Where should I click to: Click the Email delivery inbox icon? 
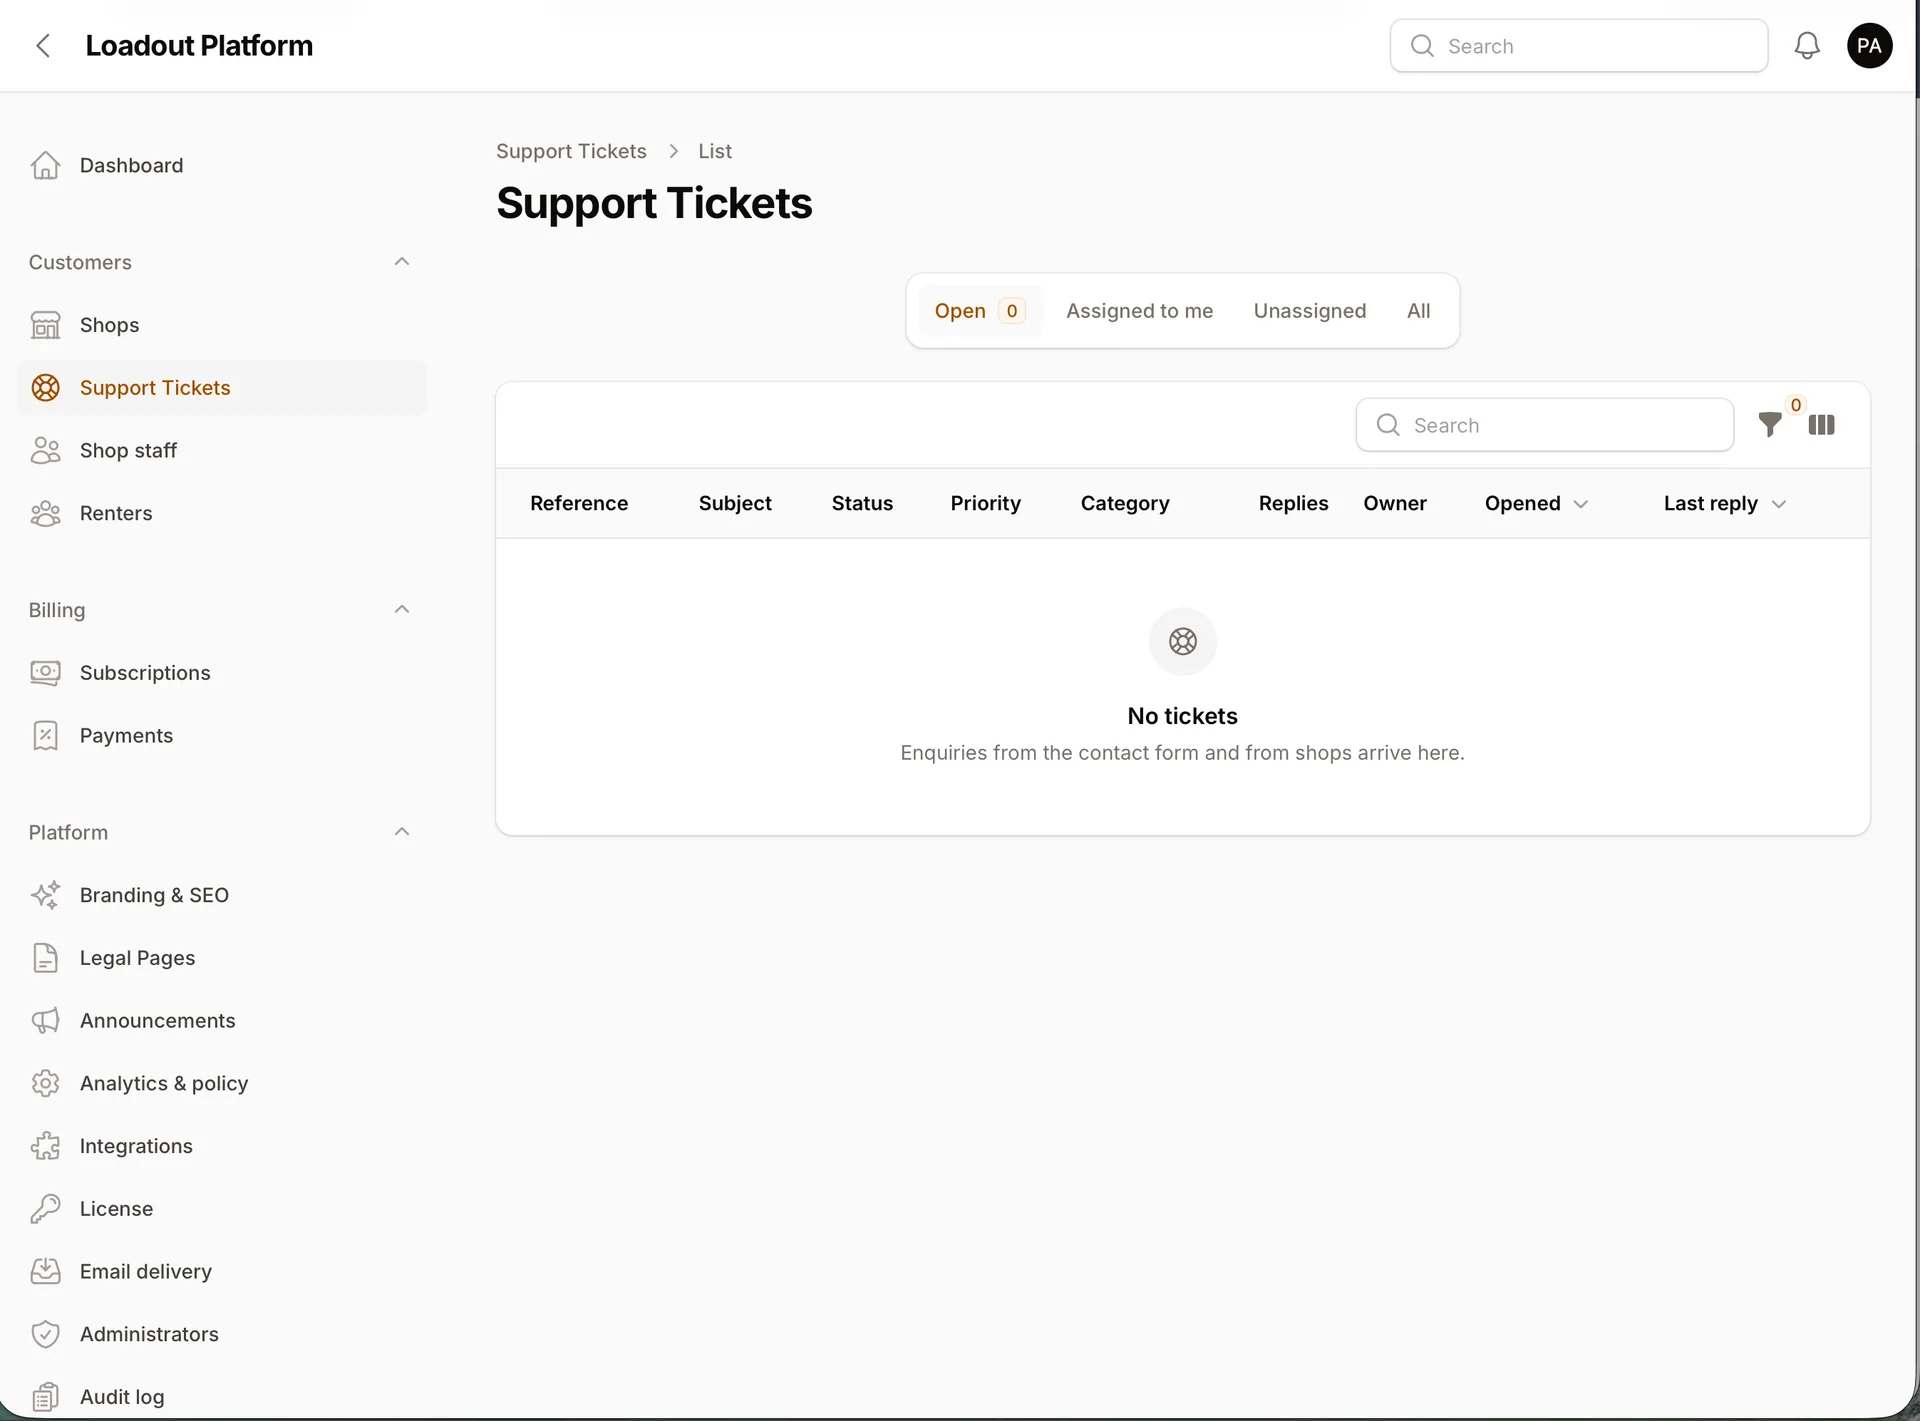pos(45,1271)
